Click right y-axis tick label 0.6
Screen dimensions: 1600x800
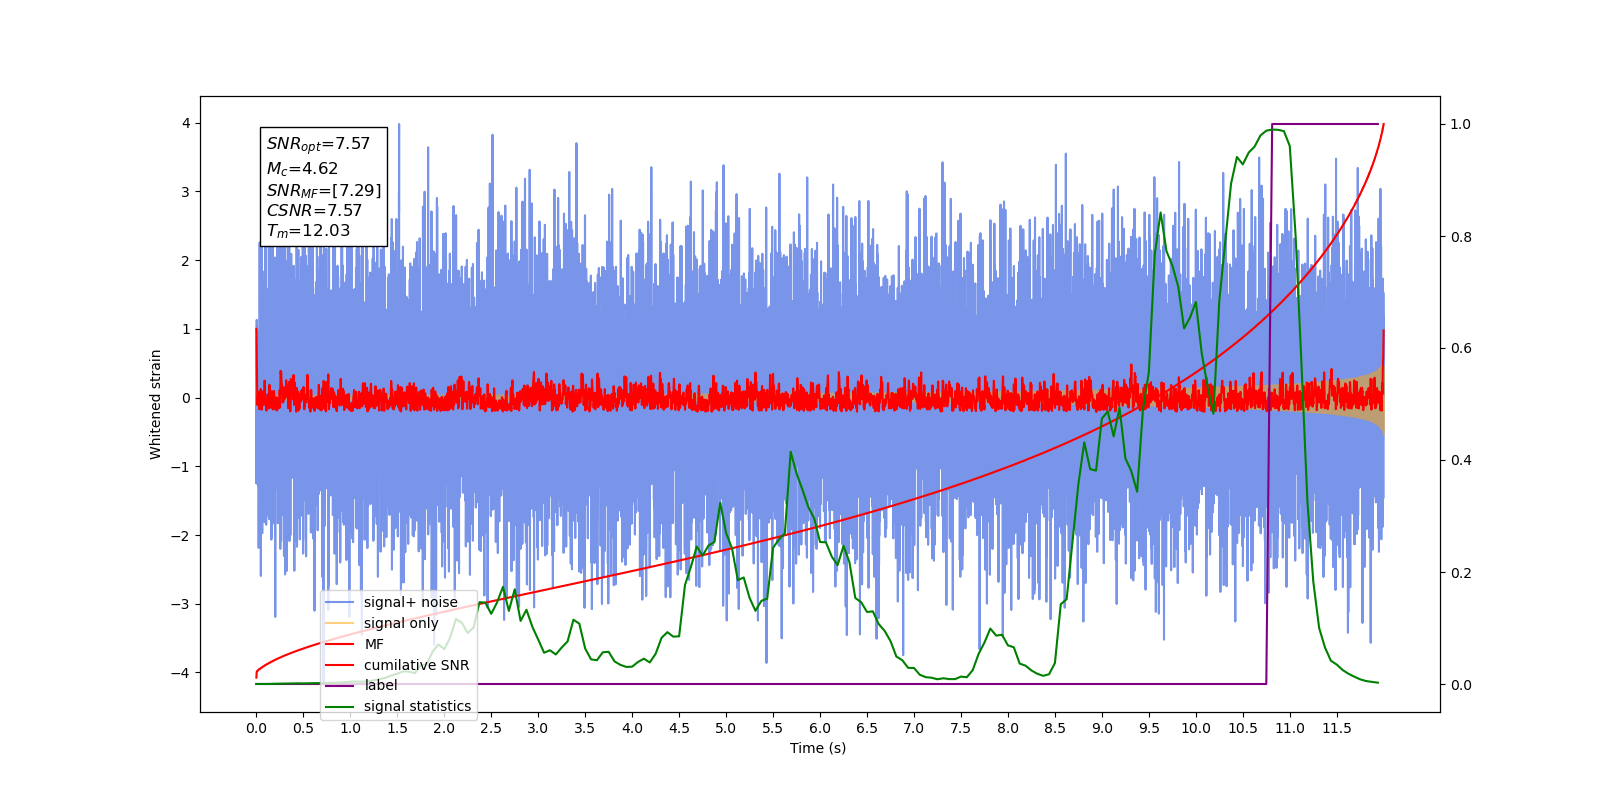click(1461, 349)
